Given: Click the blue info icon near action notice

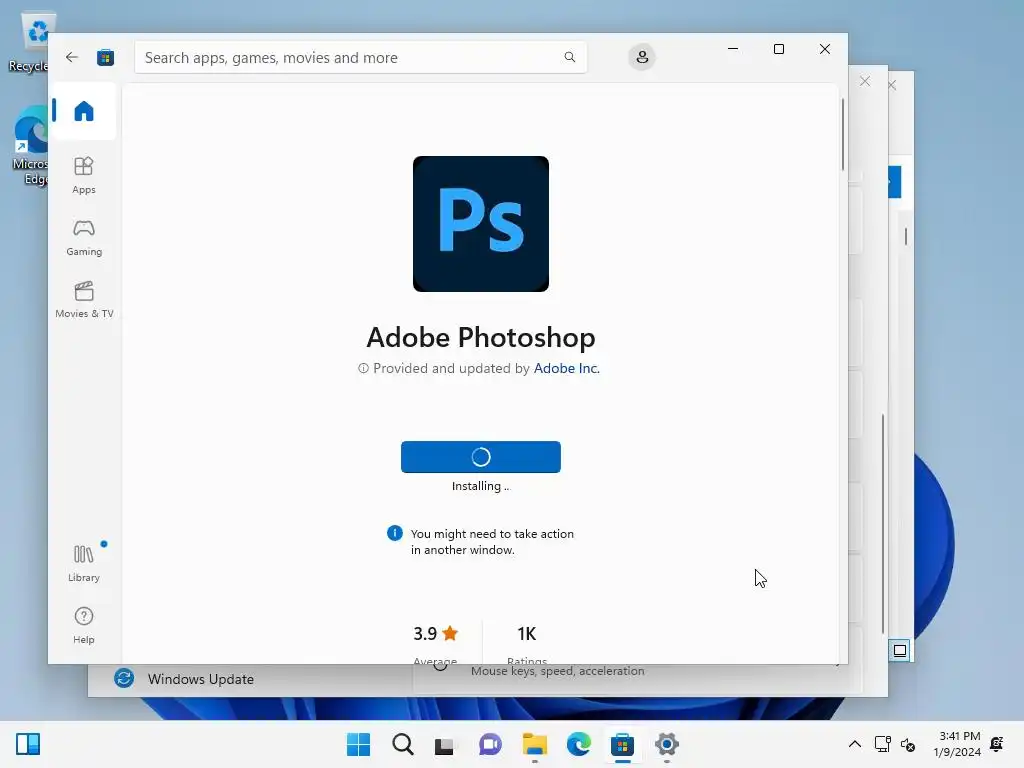Looking at the screenshot, I should point(394,534).
